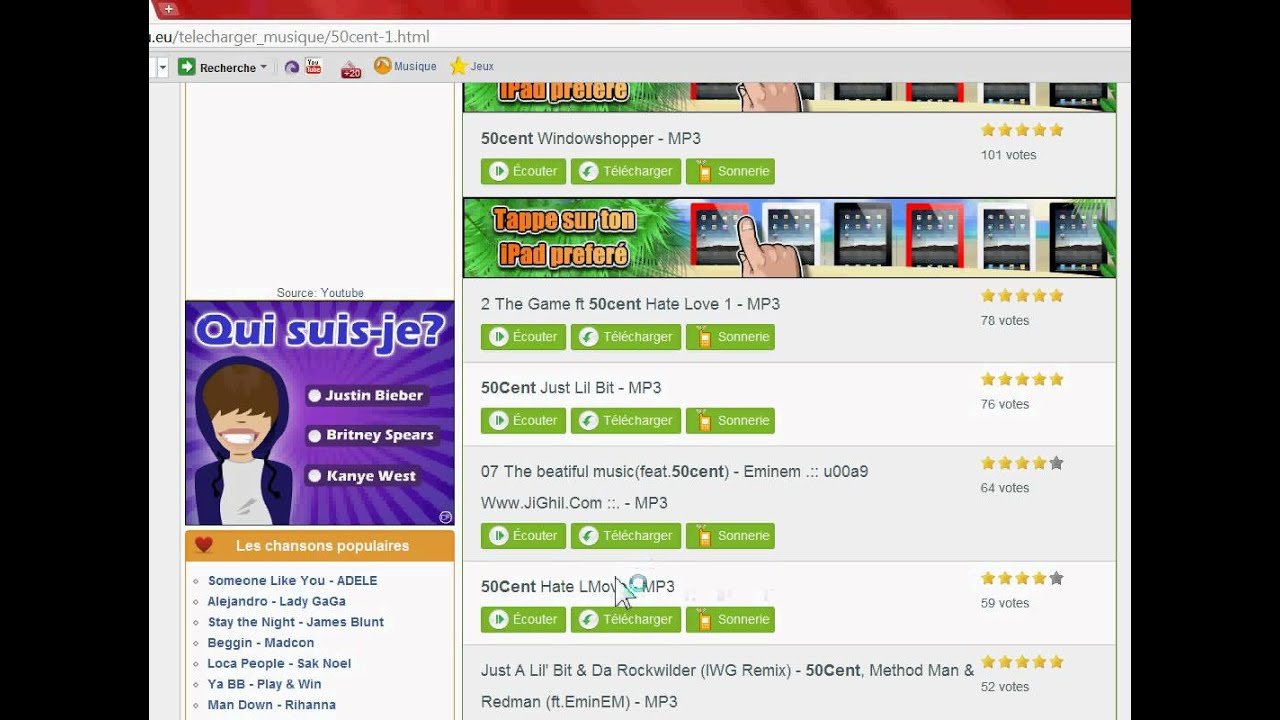
Task: Download The beatiful music Eminem track
Action: [626, 536]
